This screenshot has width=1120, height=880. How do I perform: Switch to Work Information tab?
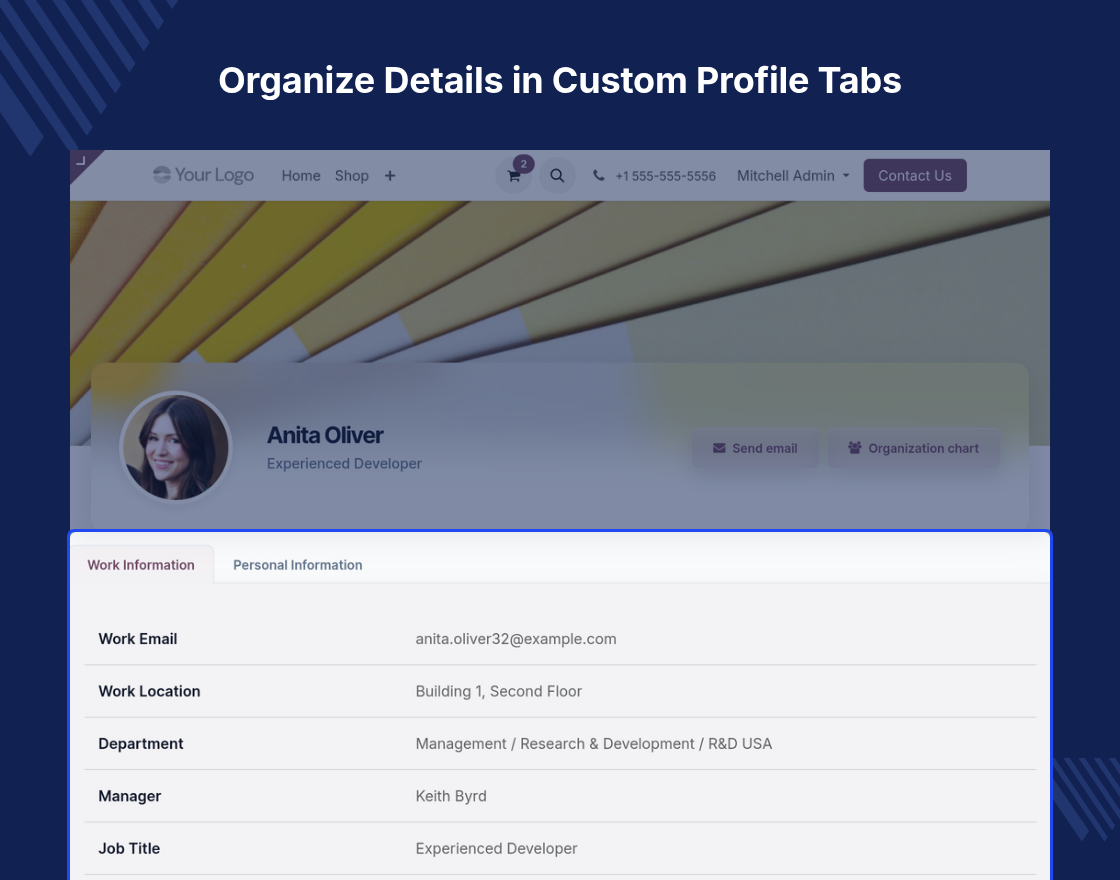point(141,565)
